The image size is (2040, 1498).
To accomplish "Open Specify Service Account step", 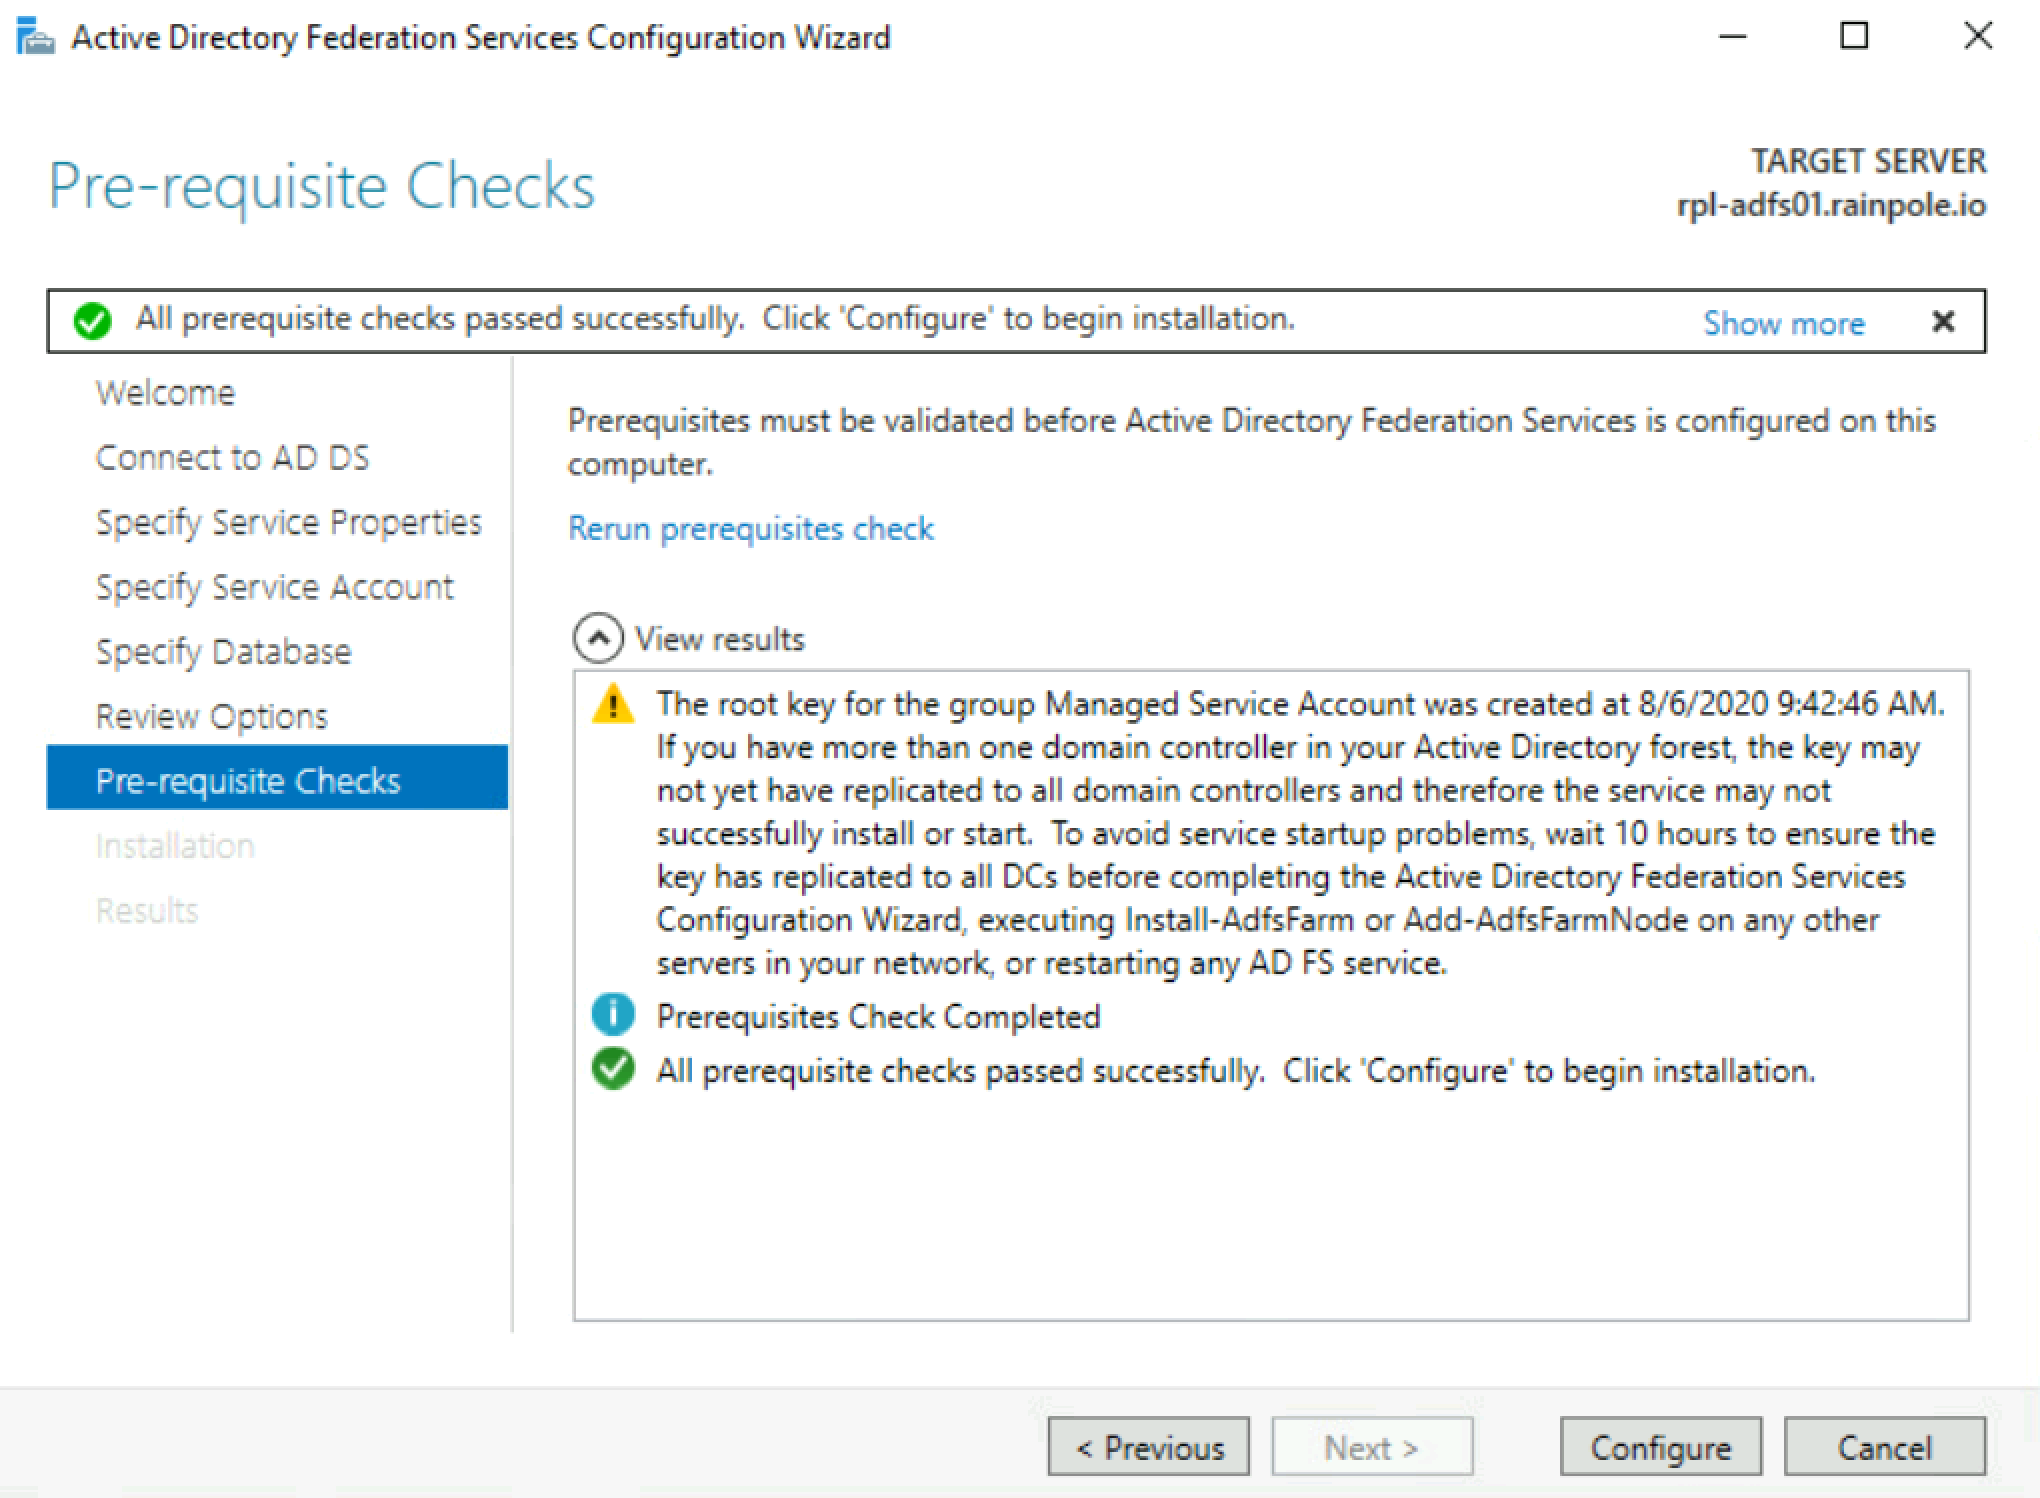I will pos(274,587).
